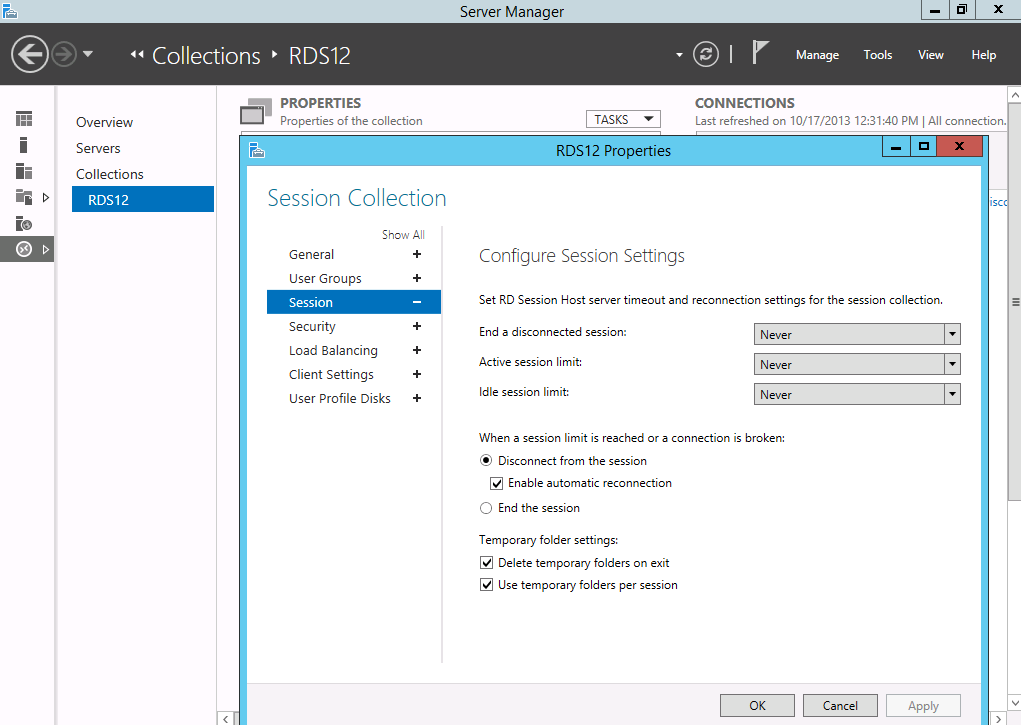
Task: Open the TASKS dropdown in Properties
Action: (x=623, y=119)
